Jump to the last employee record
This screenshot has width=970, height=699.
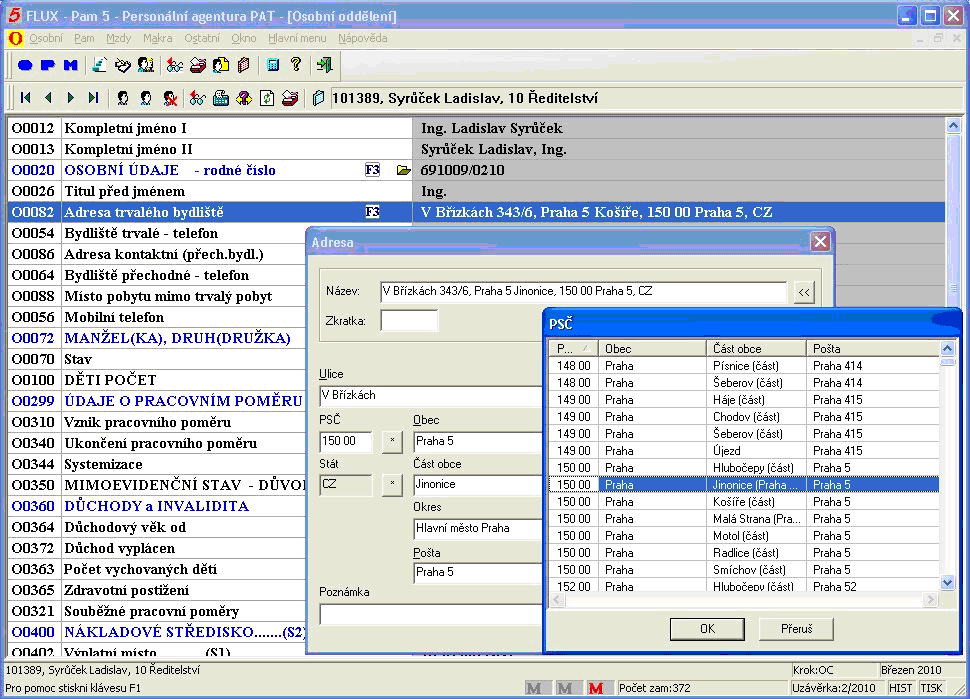click(94, 98)
